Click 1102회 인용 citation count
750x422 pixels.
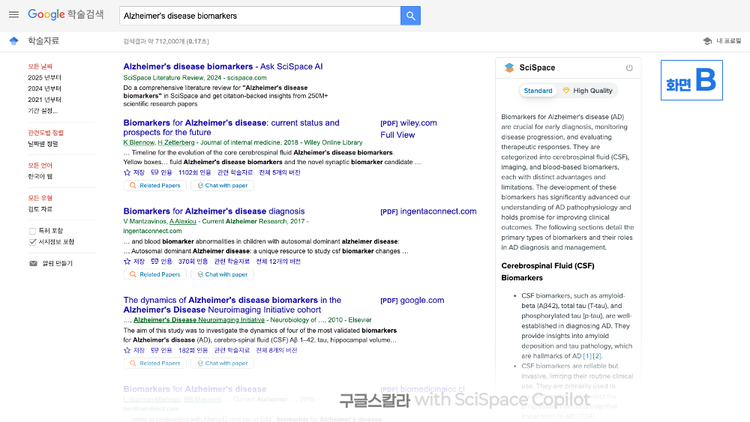point(195,172)
